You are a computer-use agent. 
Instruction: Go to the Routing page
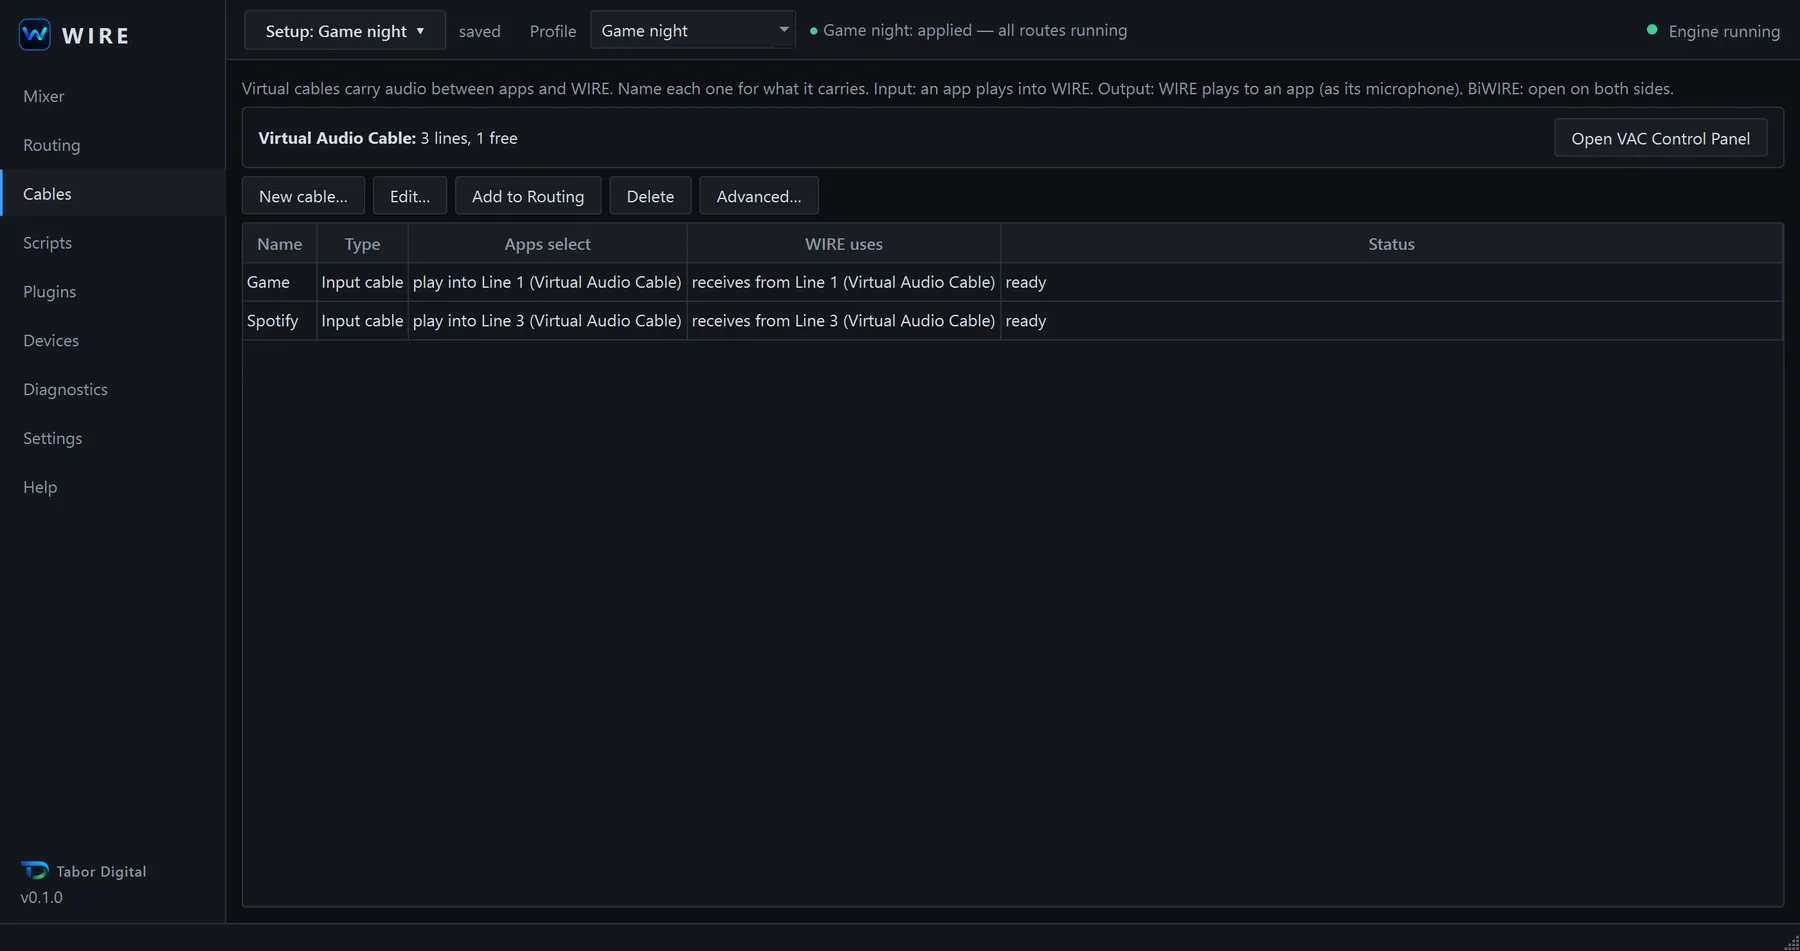tap(113, 145)
